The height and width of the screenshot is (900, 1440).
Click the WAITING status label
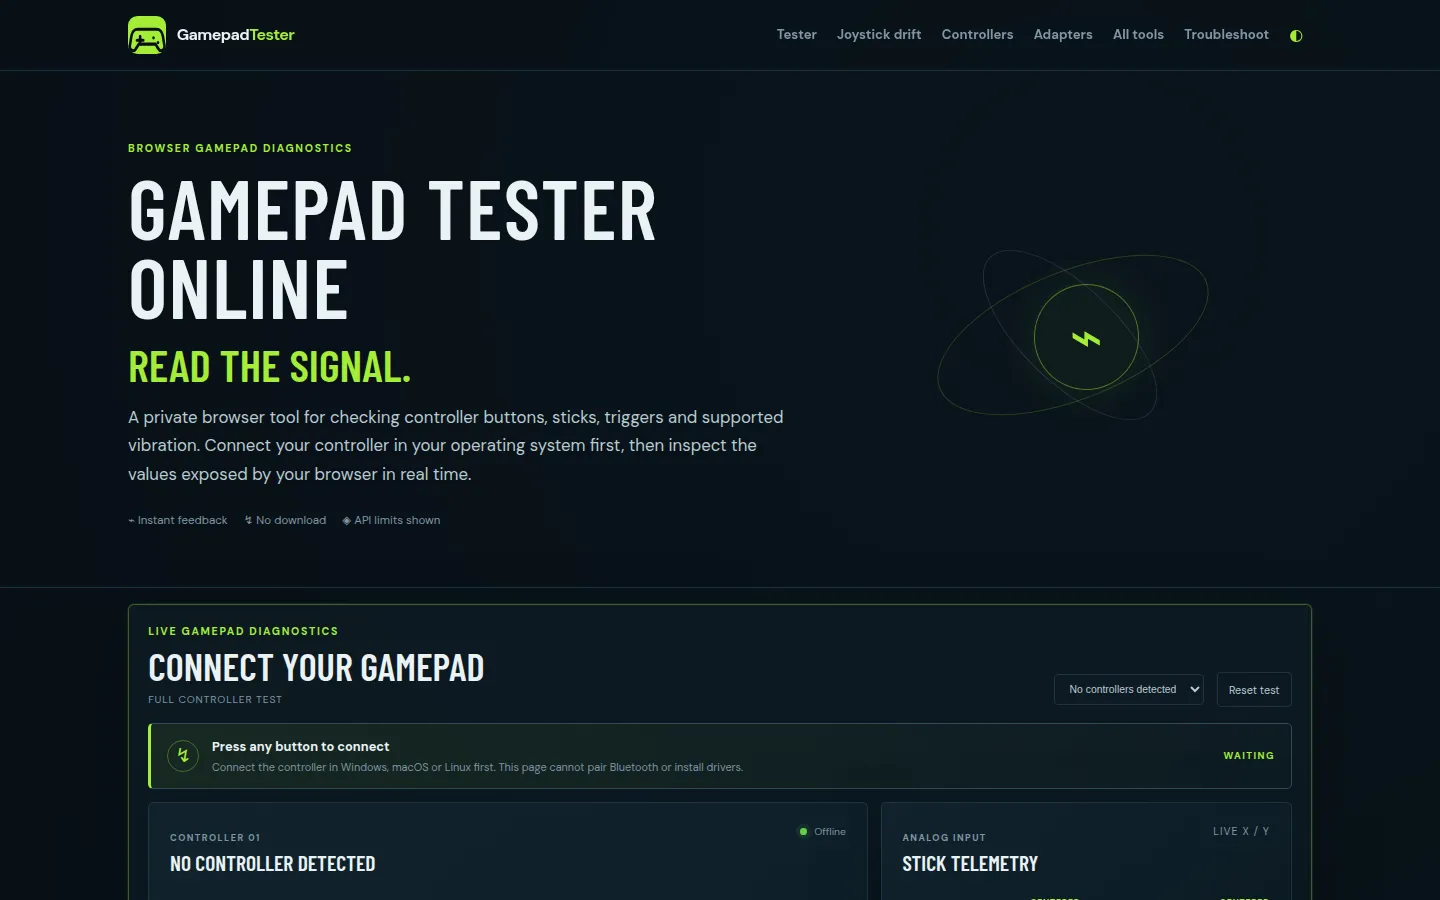[x=1249, y=756]
